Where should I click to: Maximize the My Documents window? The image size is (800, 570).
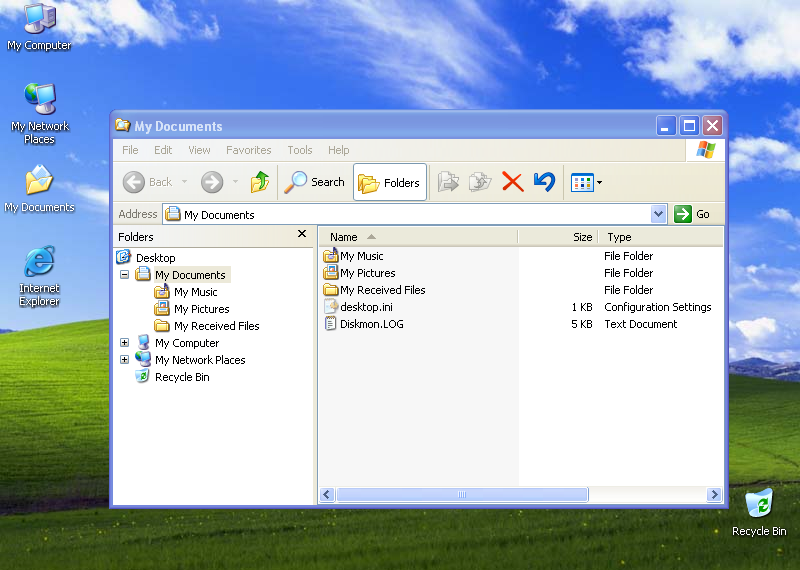(689, 126)
